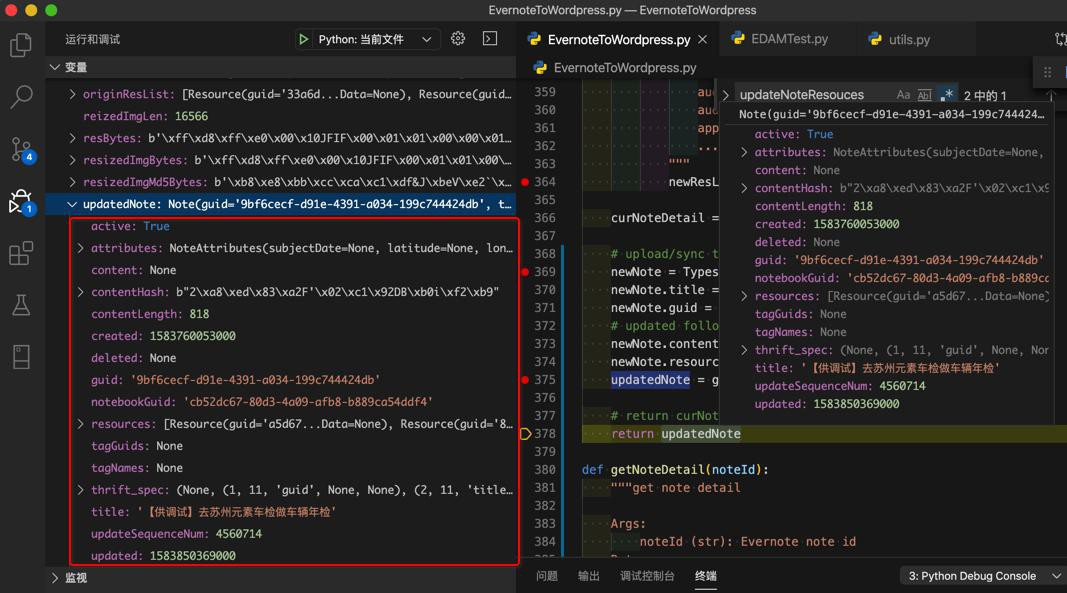The image size is (1067, 593).
Task: Expand the resizedImgMd5Bytes variable
Action: [x=73, y=182]
